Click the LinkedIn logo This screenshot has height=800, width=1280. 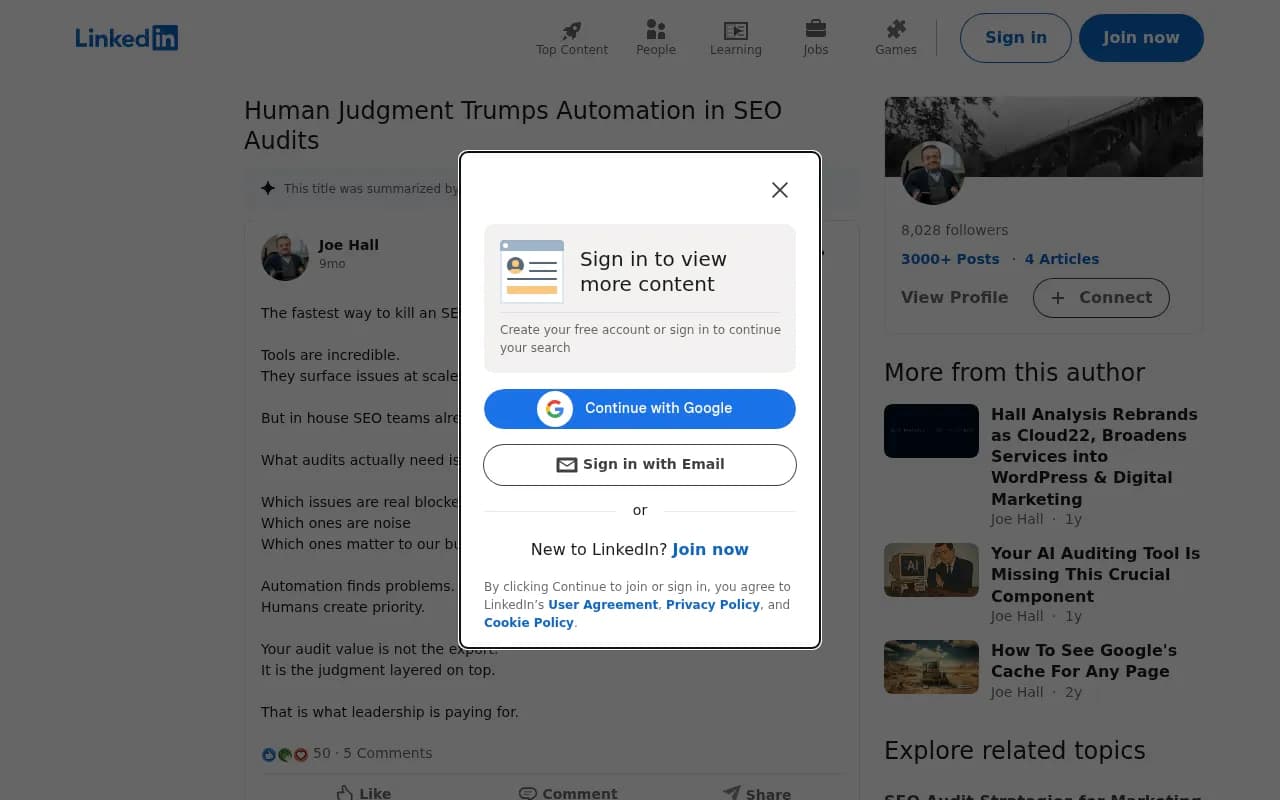point(127,38)
